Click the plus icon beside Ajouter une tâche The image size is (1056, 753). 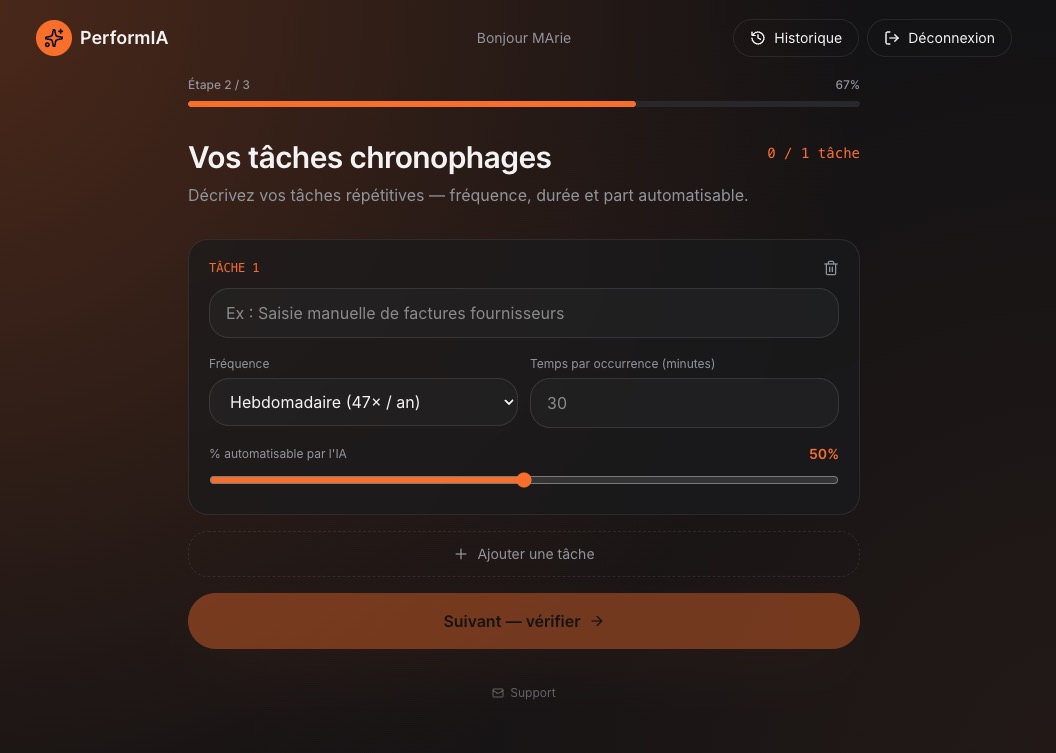[x=461, y=554]
